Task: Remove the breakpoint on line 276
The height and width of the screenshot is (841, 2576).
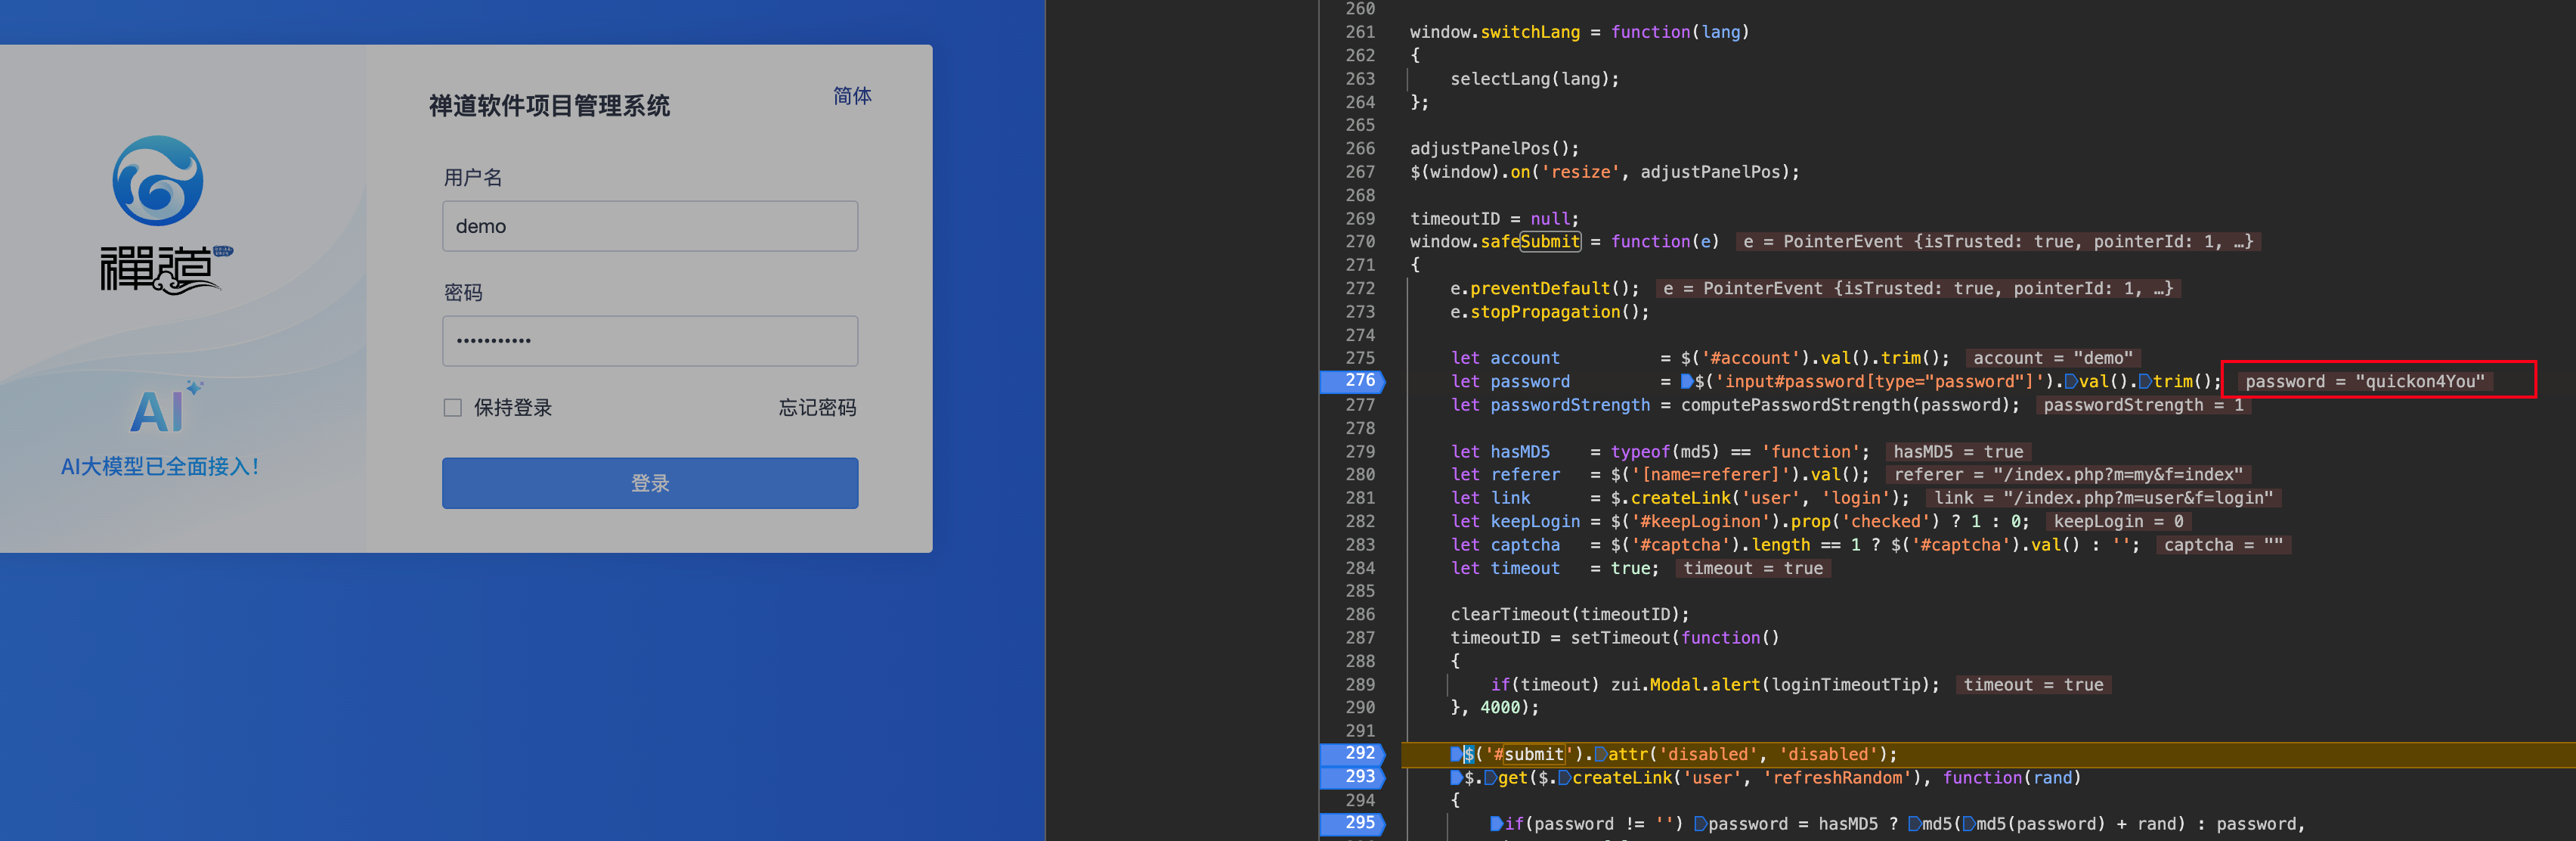Action: [1358, 381]
